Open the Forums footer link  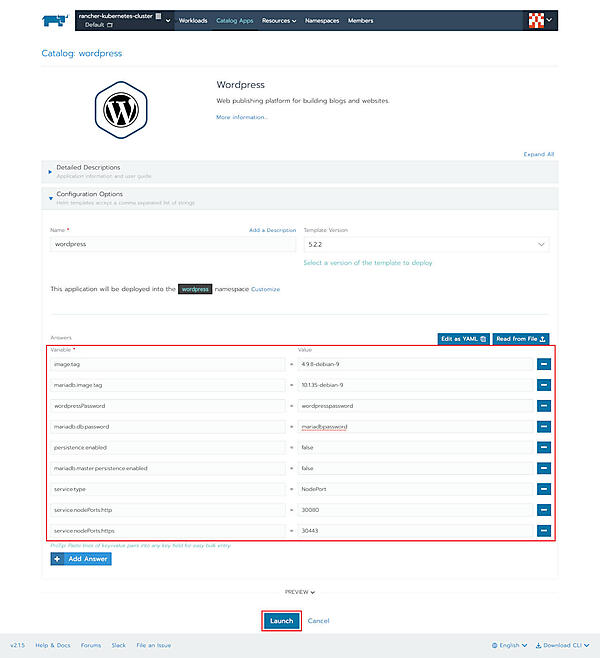91,645
